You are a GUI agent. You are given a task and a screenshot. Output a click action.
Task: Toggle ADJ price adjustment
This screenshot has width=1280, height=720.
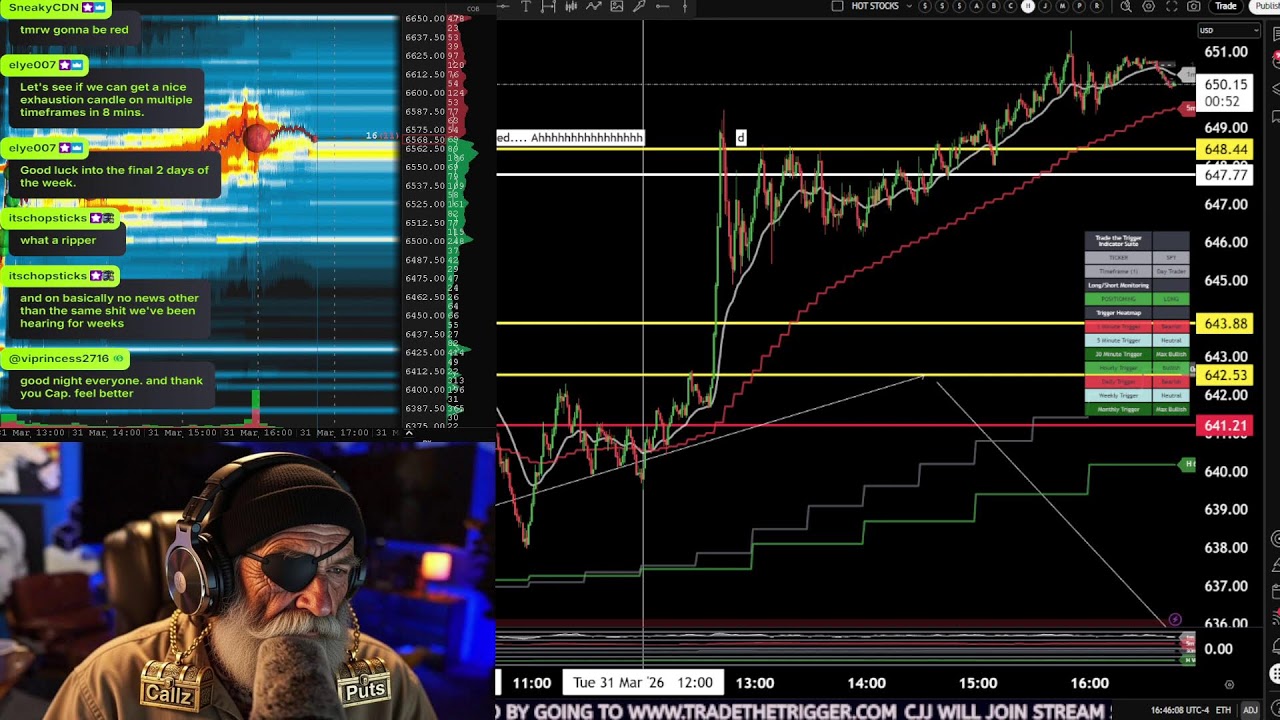tap(1250, 710)
